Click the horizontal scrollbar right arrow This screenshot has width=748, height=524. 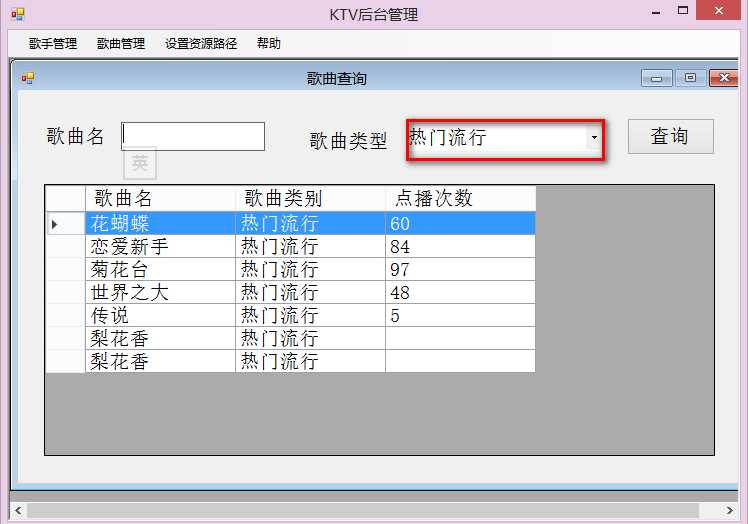tap(729, 510)
